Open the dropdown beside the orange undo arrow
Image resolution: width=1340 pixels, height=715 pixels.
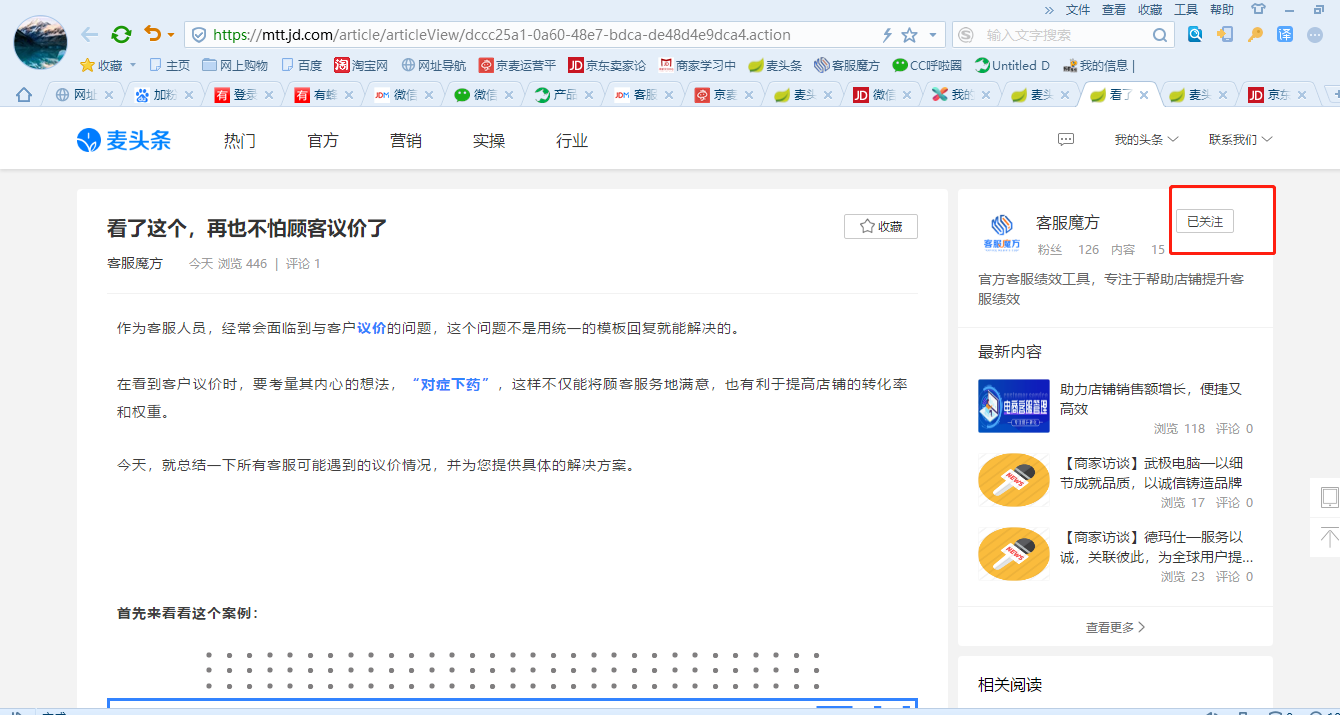(171, 35)
